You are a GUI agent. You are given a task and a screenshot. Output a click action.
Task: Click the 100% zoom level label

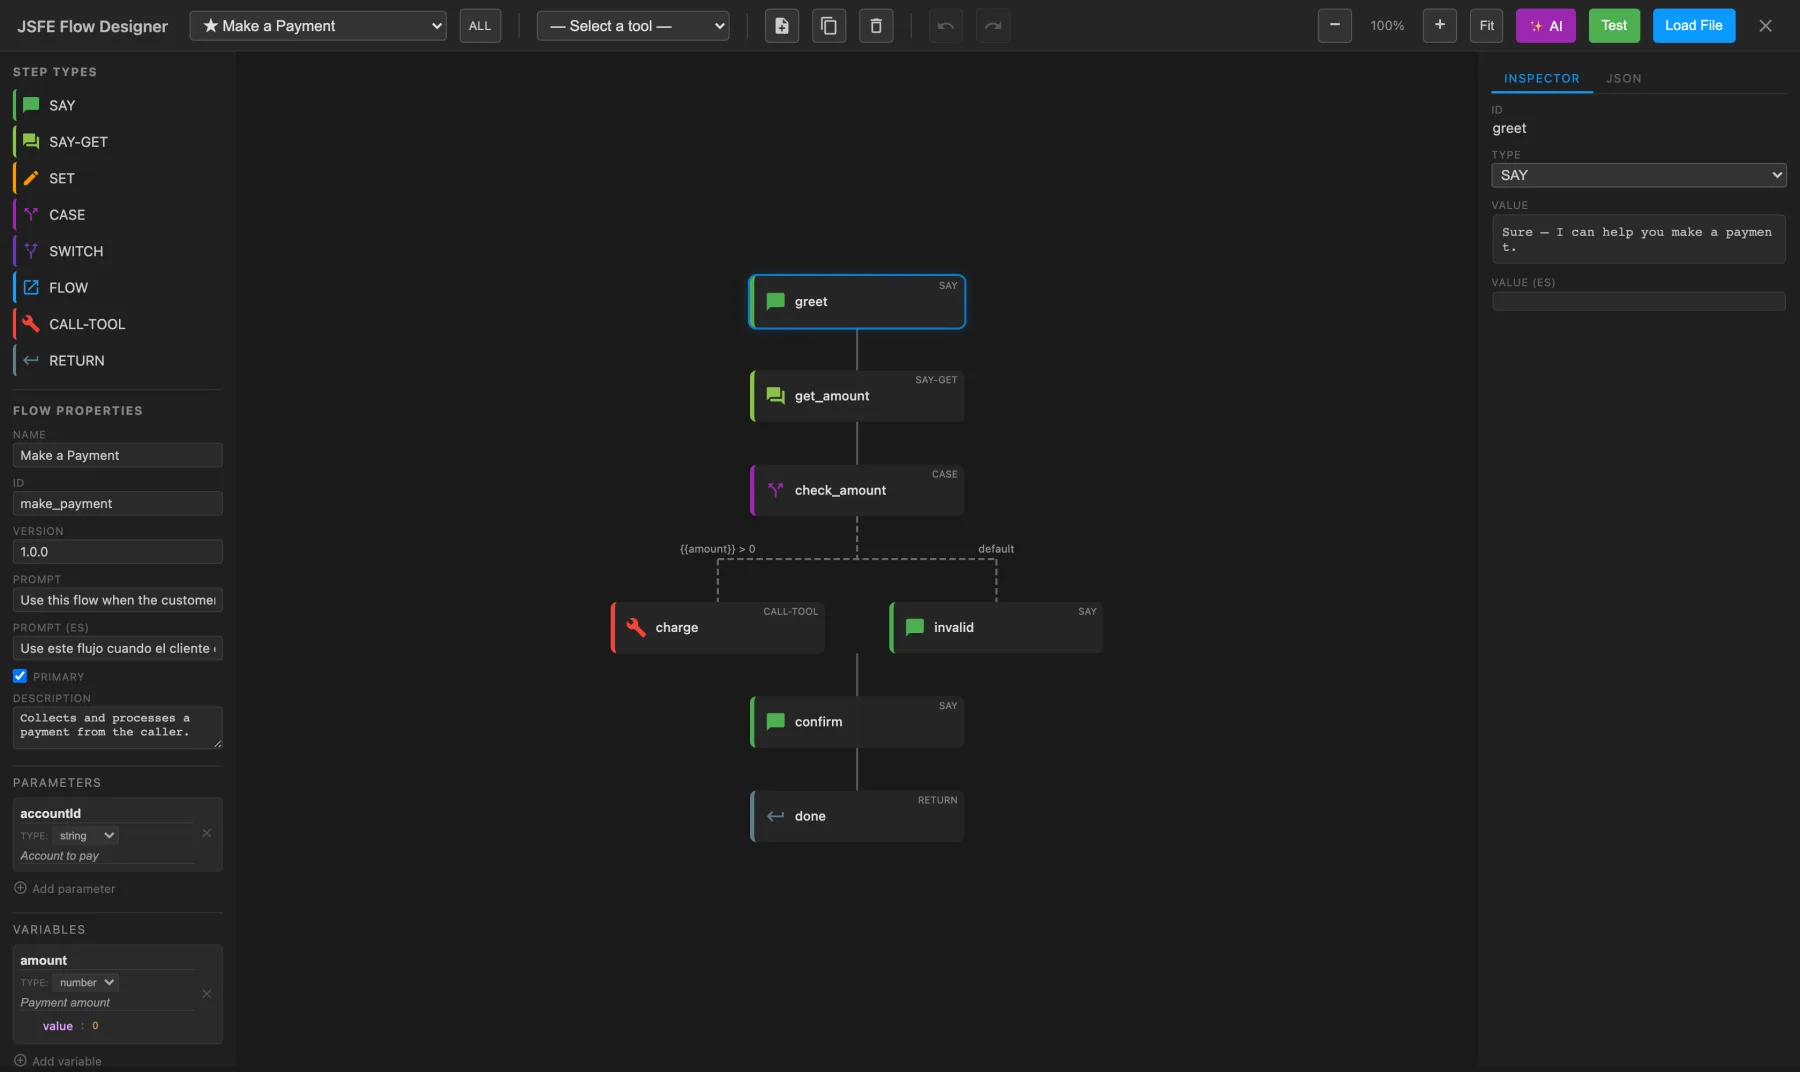1387,26
